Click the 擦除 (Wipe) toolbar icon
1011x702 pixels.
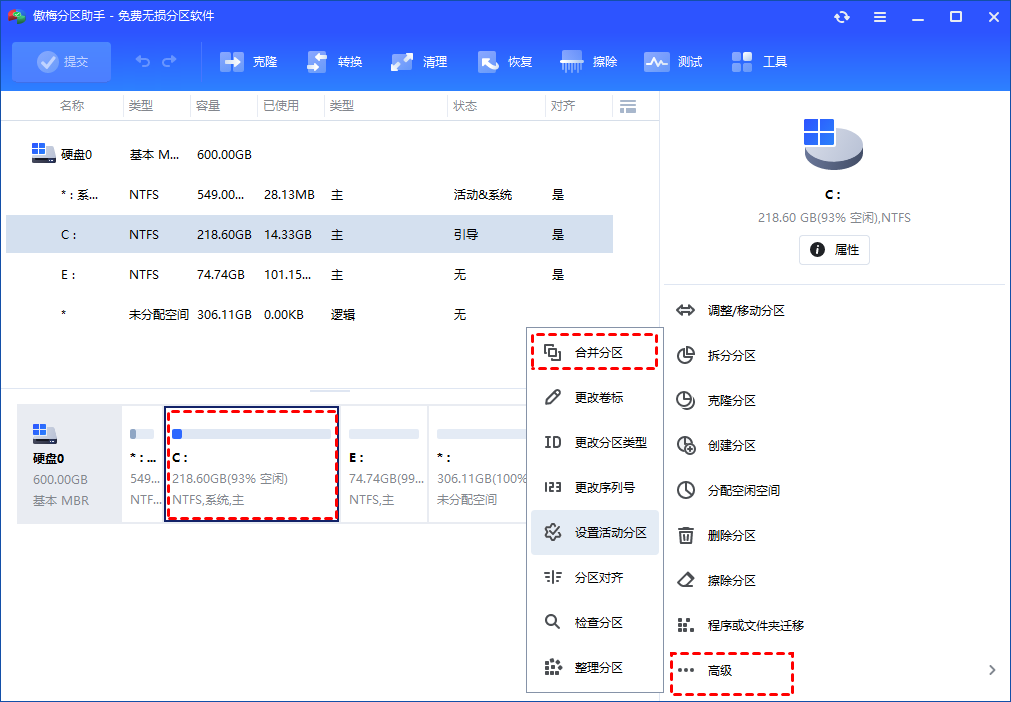573,62
